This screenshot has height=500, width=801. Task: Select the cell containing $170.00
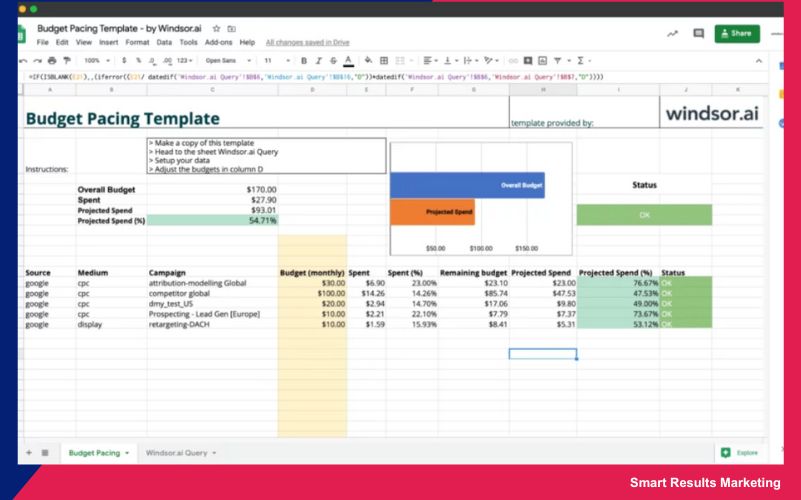(213, 189)
